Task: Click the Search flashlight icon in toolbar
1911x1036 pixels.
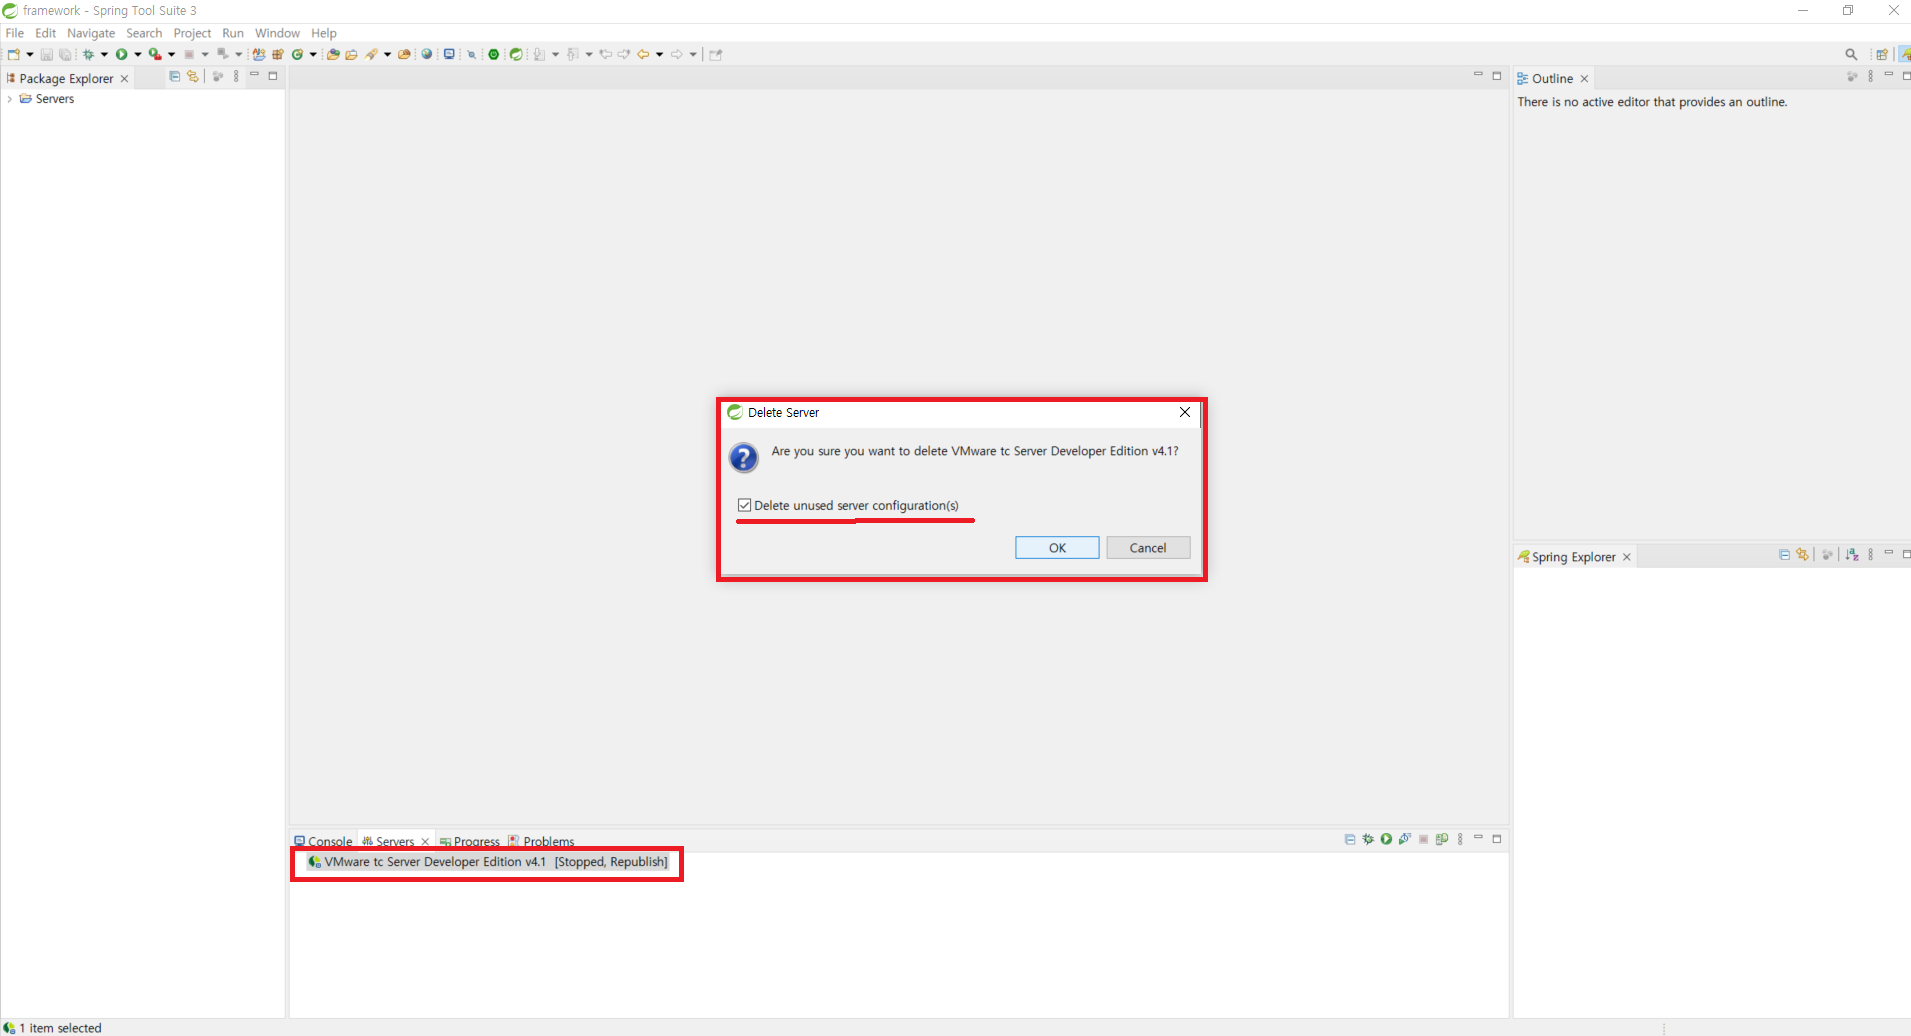Action: (371, 54)
